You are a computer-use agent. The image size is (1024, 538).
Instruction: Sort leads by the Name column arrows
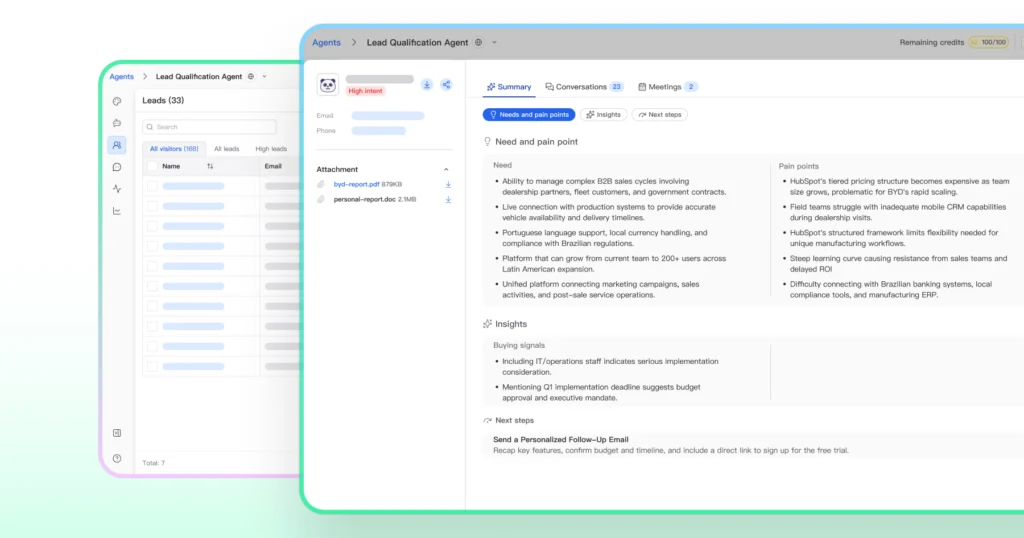(x=210, y=166)
